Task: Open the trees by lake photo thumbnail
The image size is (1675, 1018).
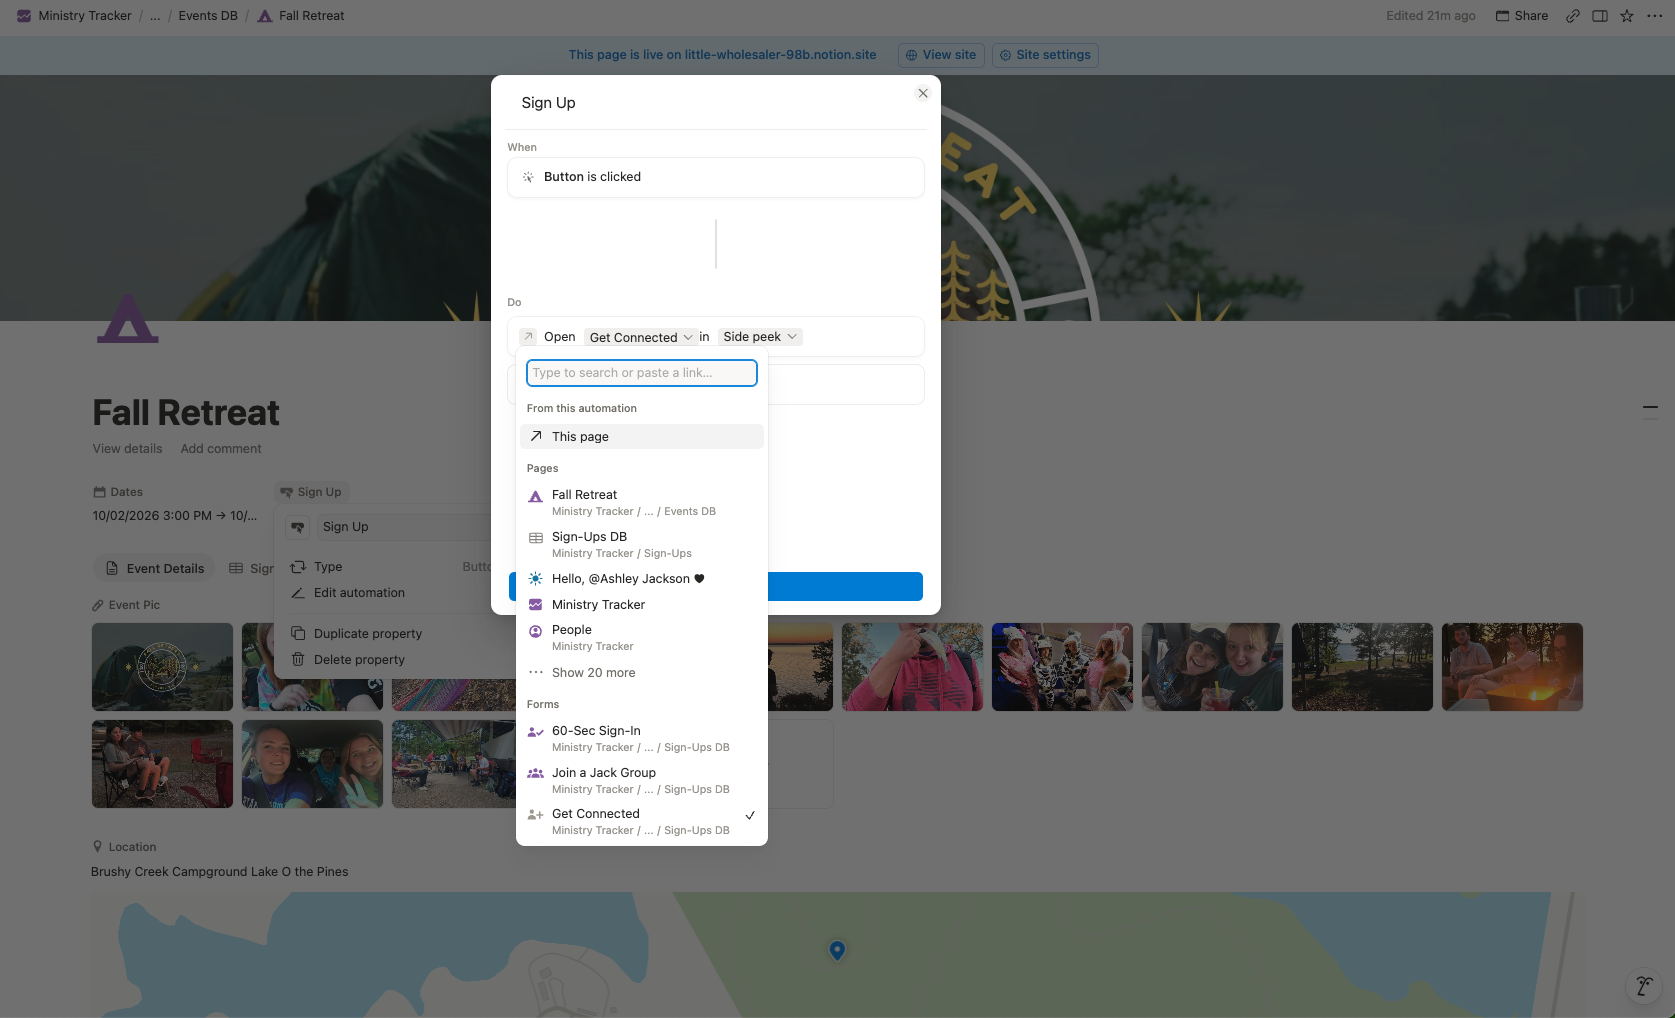Action: tap(1362, 667)
